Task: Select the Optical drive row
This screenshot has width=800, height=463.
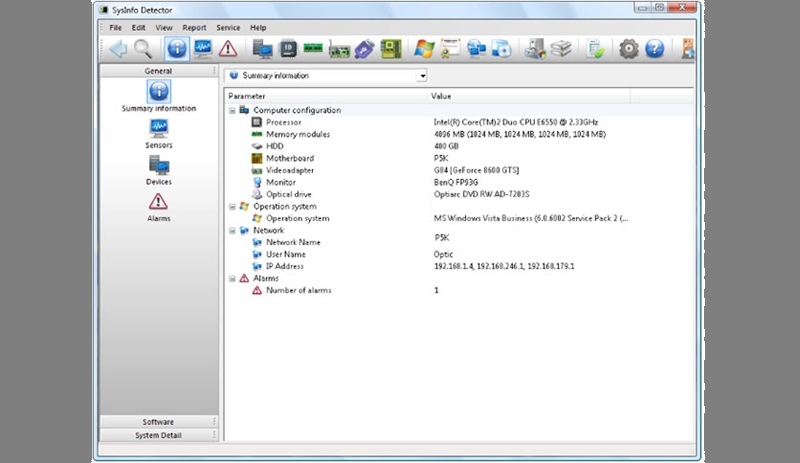Action: [459, 194]
